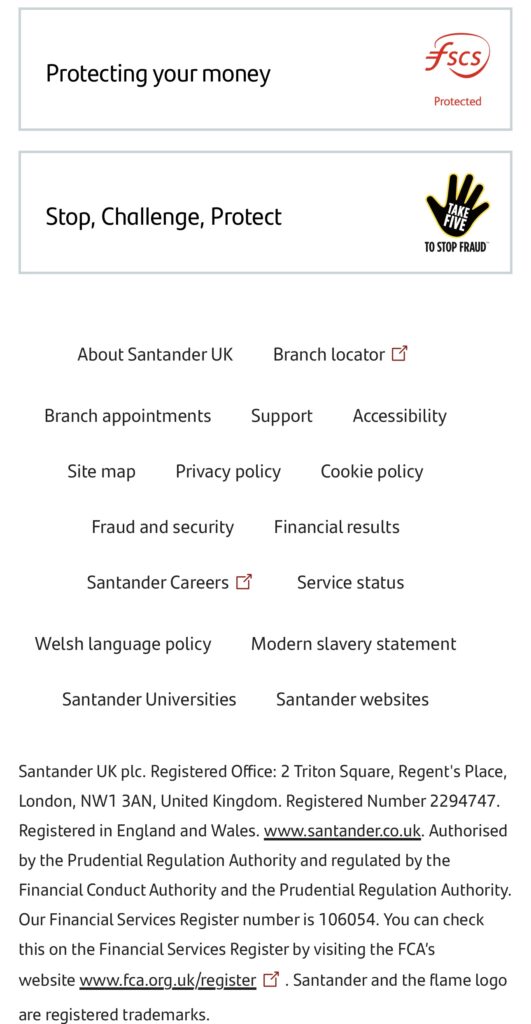Visit the Accessibility link
The height and width of the screenshot is (1024, 531).
click(x=400, y=416)
